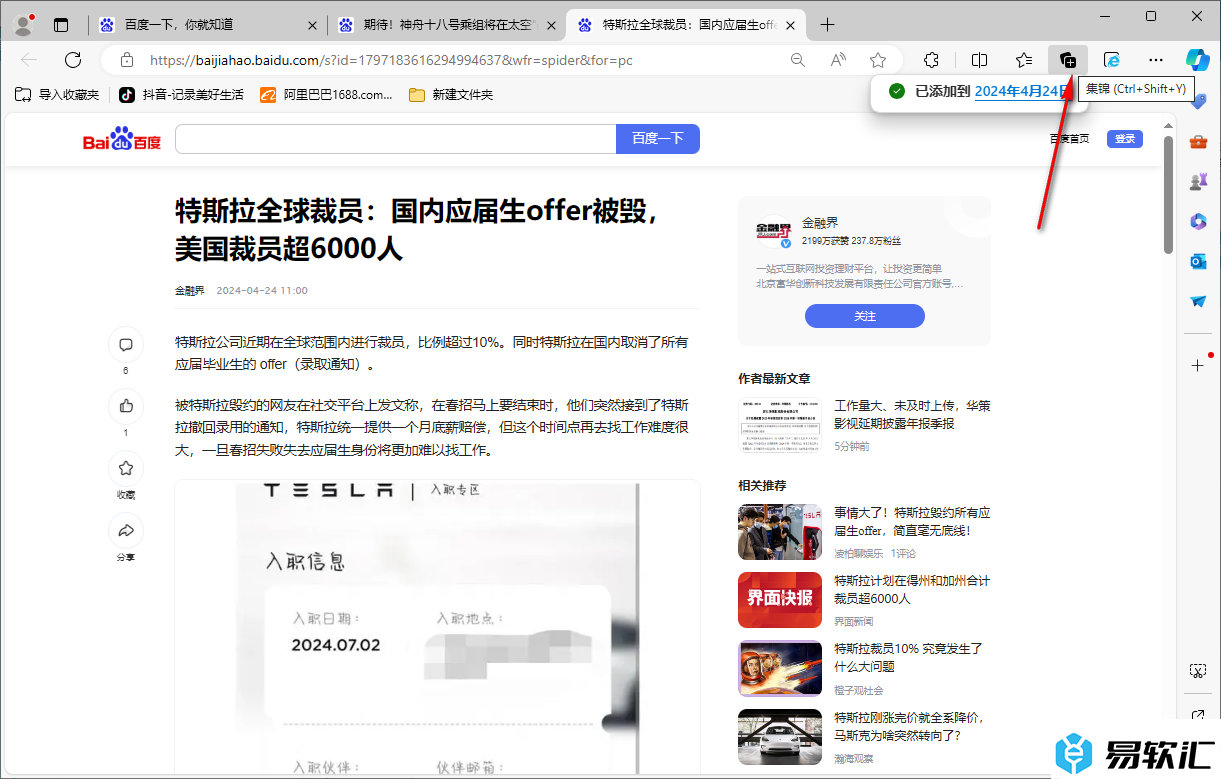Open the Games sidebar icon
This screenshot has width=1221, height=779.
coord(1198,182)
